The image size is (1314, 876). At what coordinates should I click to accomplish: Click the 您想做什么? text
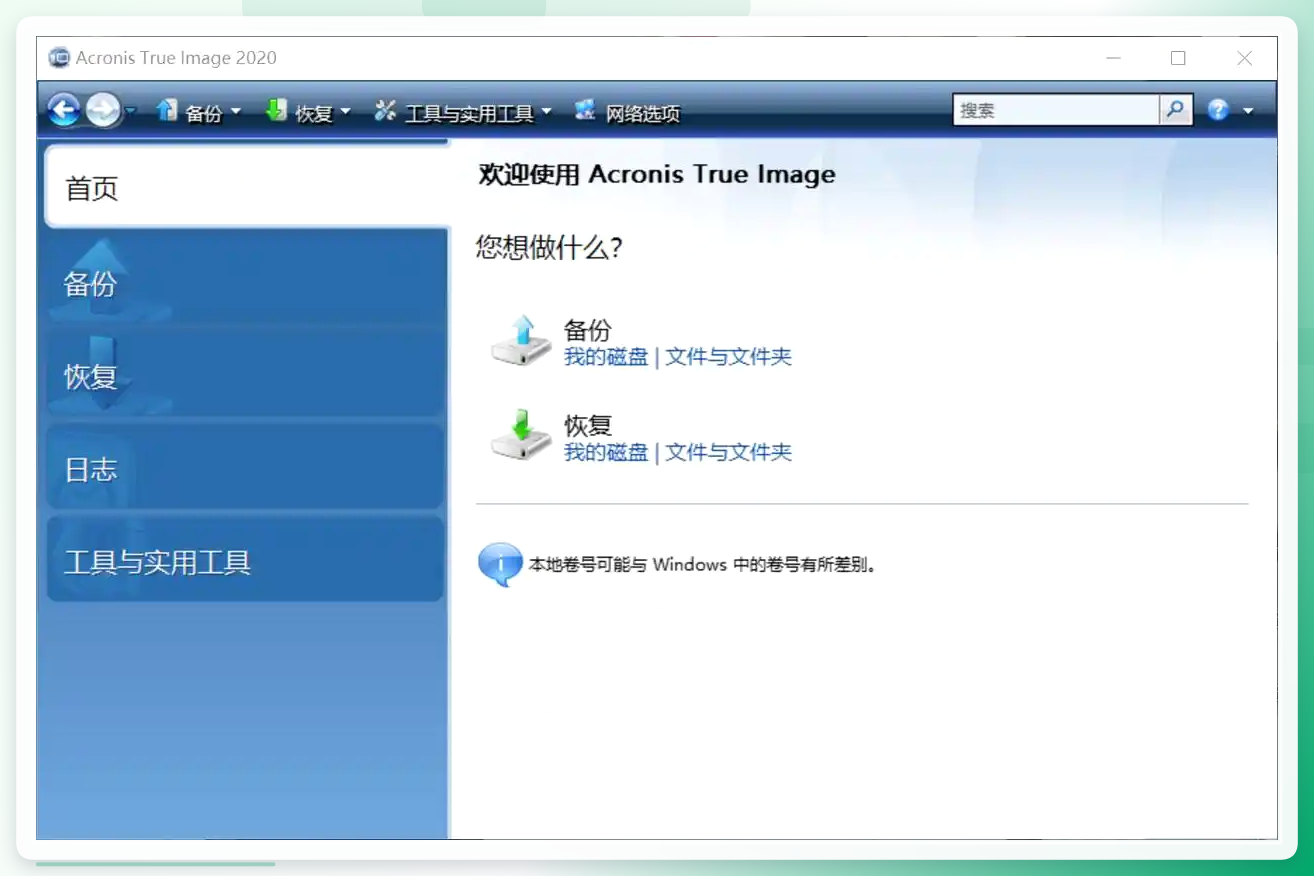click(549, 247)
